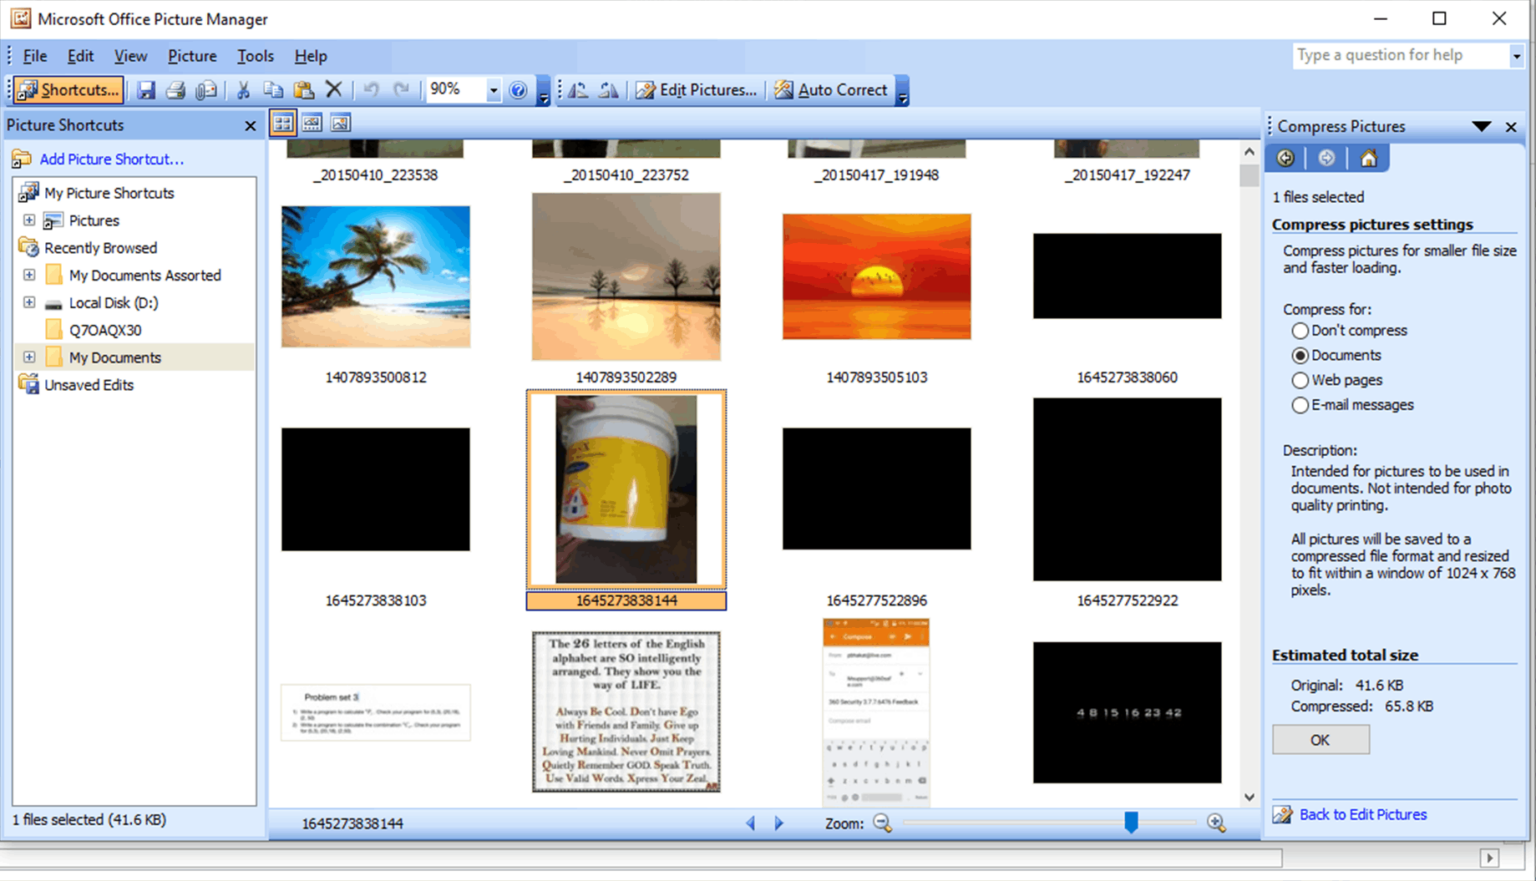Click the Undo arrow icon
This screenshot has height=881, width=1536.
371,90
